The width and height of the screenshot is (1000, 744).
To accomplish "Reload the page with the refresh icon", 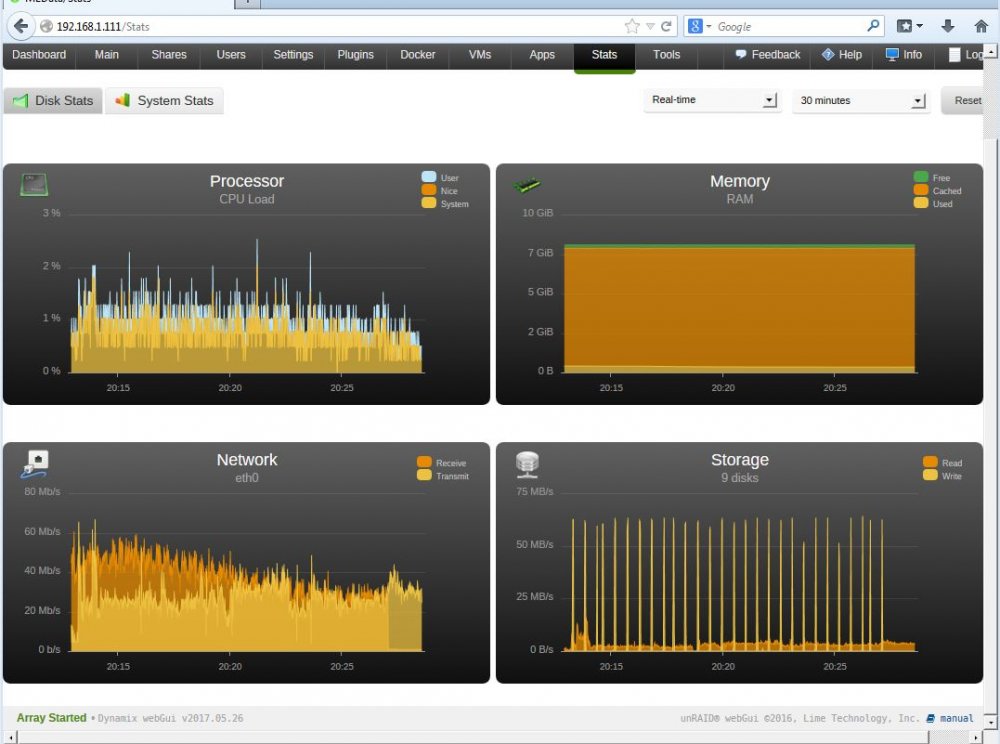I will [x=666, y=26].
